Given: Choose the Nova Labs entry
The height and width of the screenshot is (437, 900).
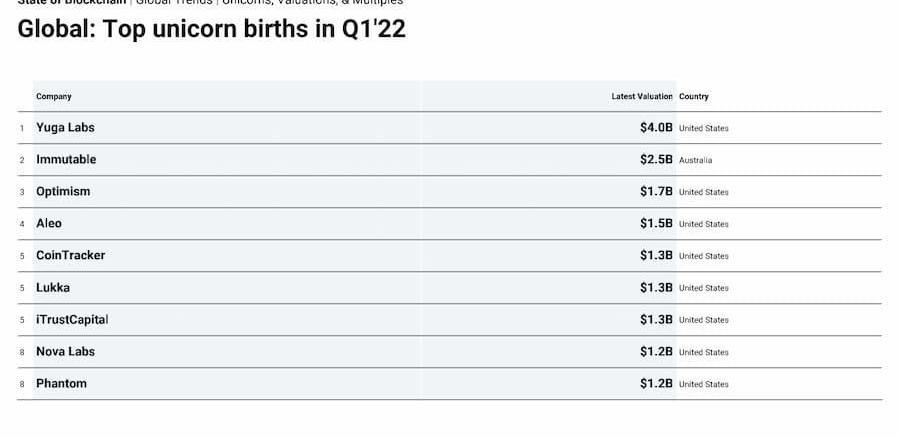Looking at the screenshot, I should click(65, 351).
